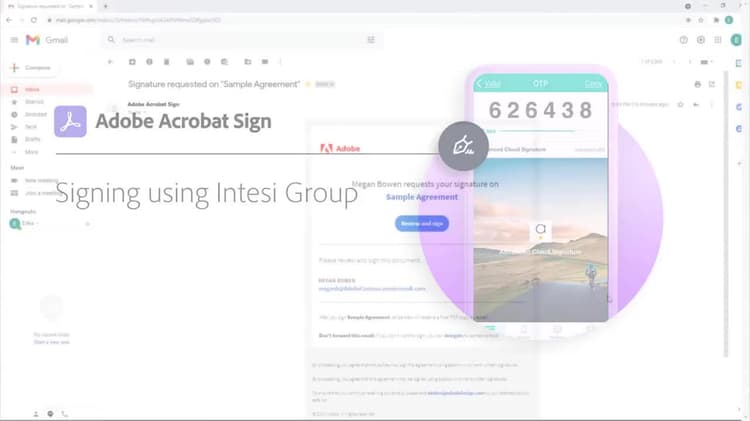The height and width of the screenshot is (421, 750).
Task: Open the conversation in a new window
Action: click(712, 84)
